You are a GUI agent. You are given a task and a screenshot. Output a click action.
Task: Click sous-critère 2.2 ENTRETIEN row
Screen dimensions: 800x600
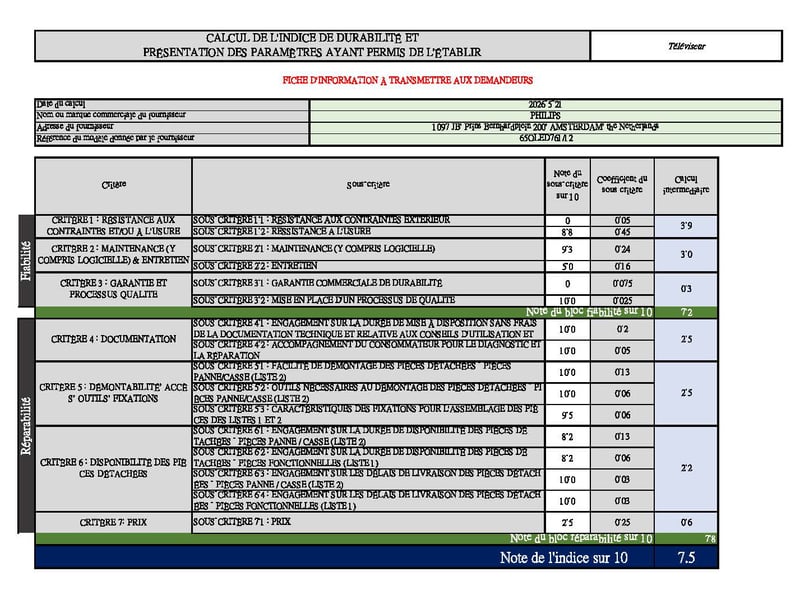pyautogui.click(x=368, y=266)
